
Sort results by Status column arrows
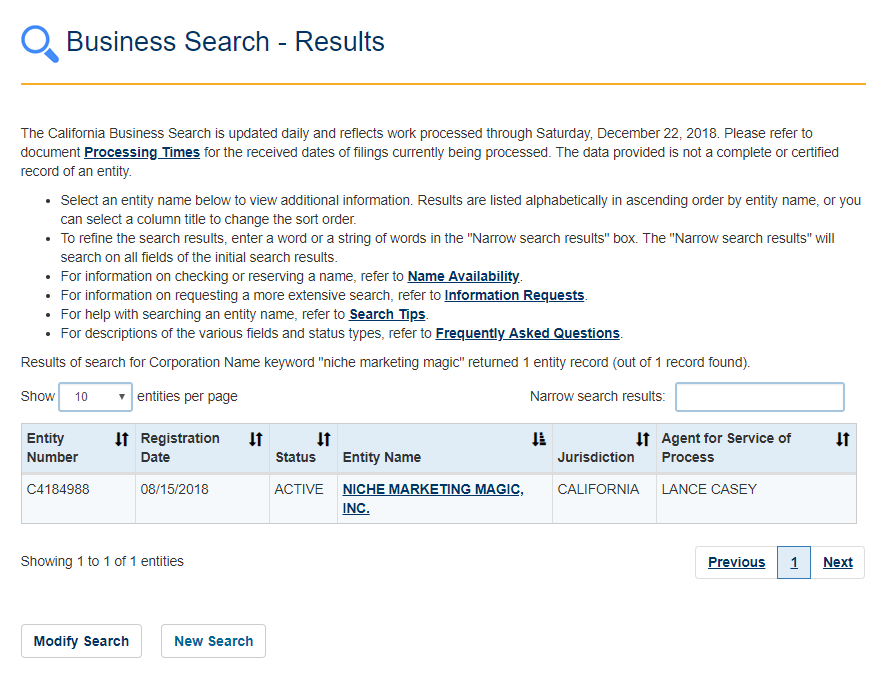pyautogui.click(x=324, y=439)
